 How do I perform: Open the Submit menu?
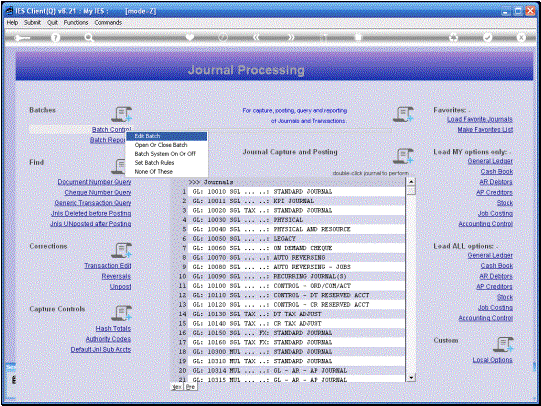[32, 22]
